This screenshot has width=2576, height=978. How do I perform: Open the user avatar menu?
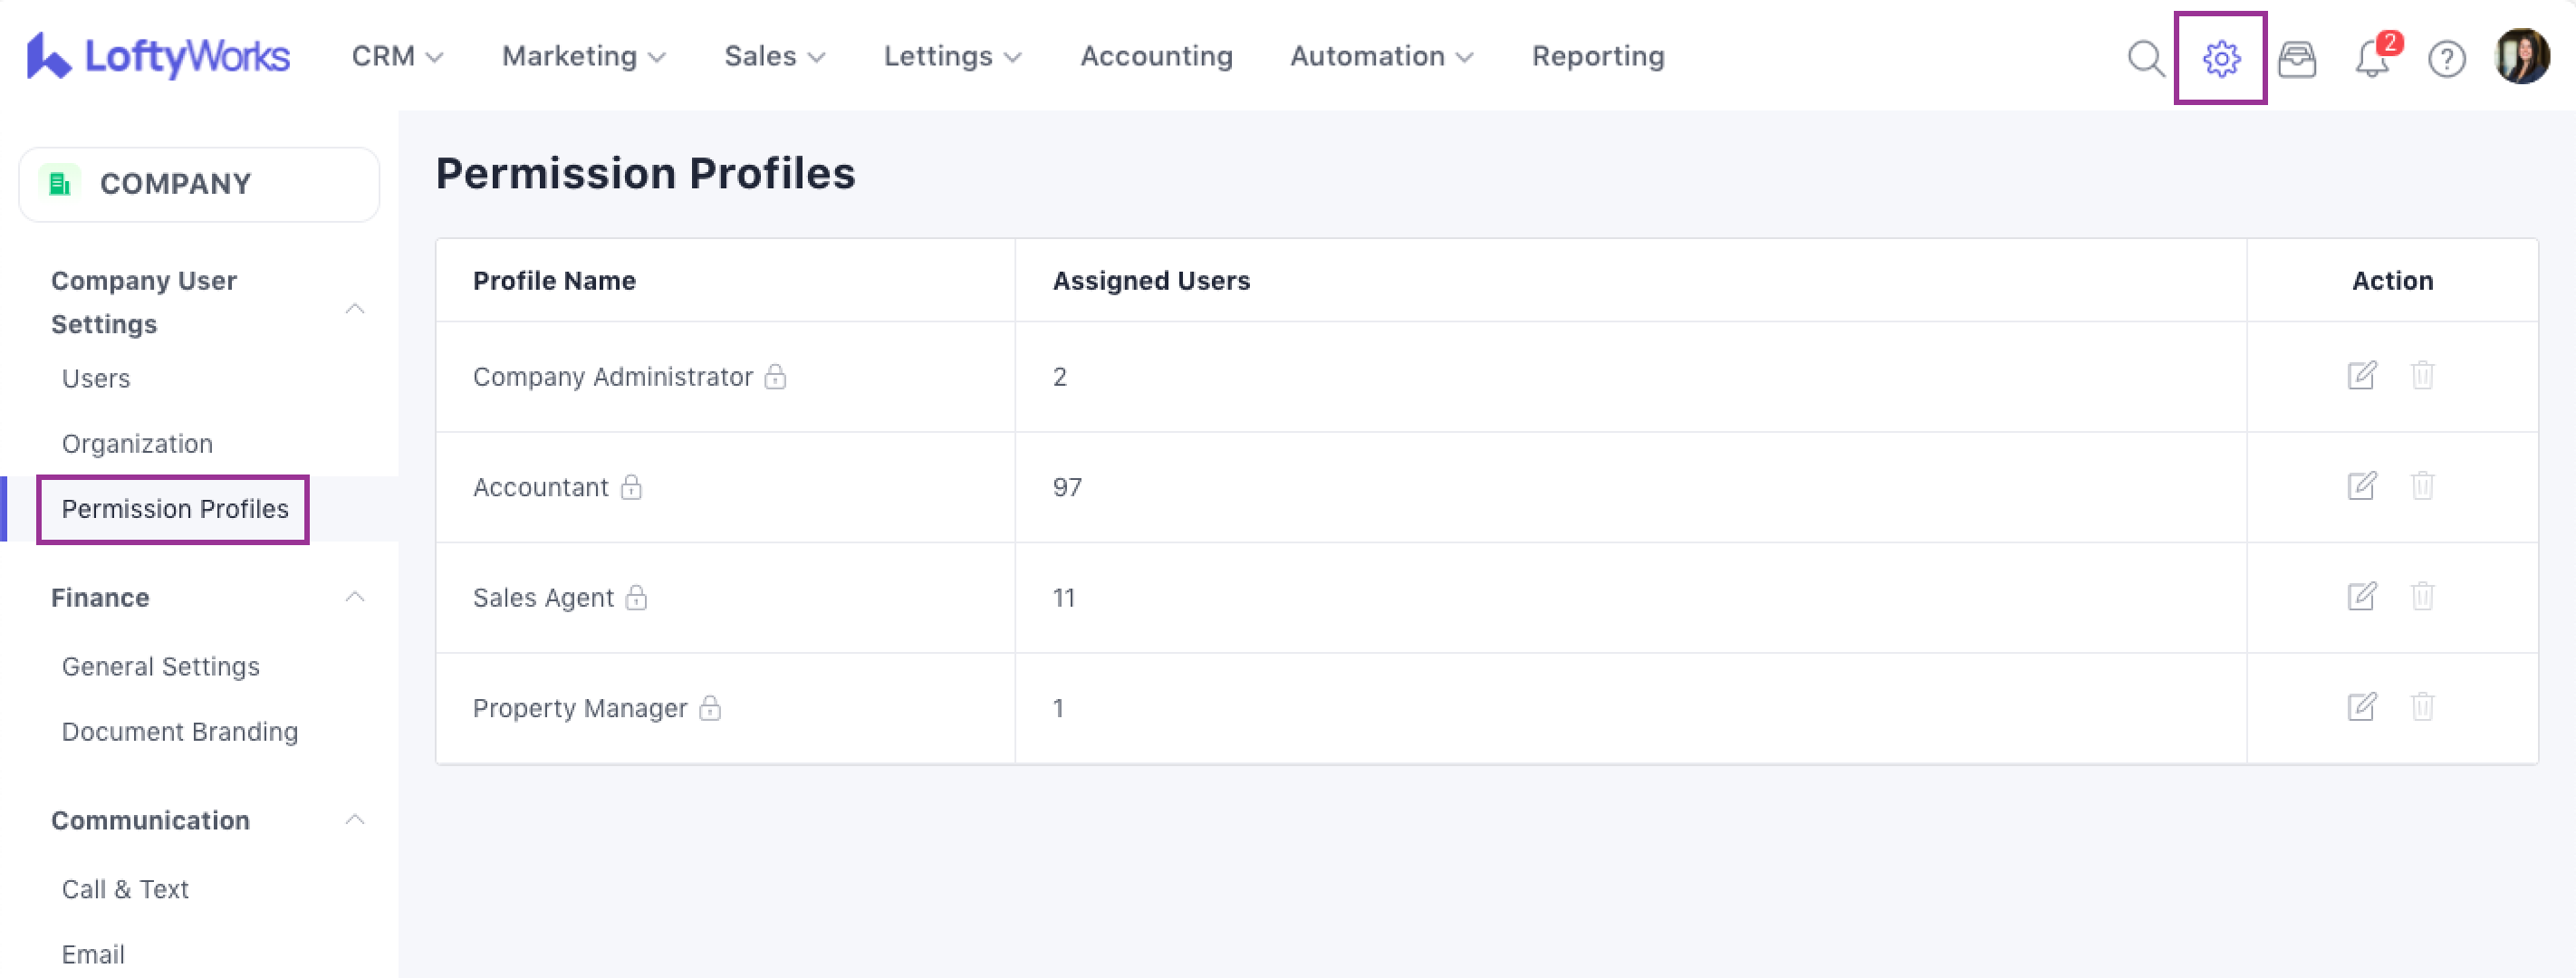2521,57
